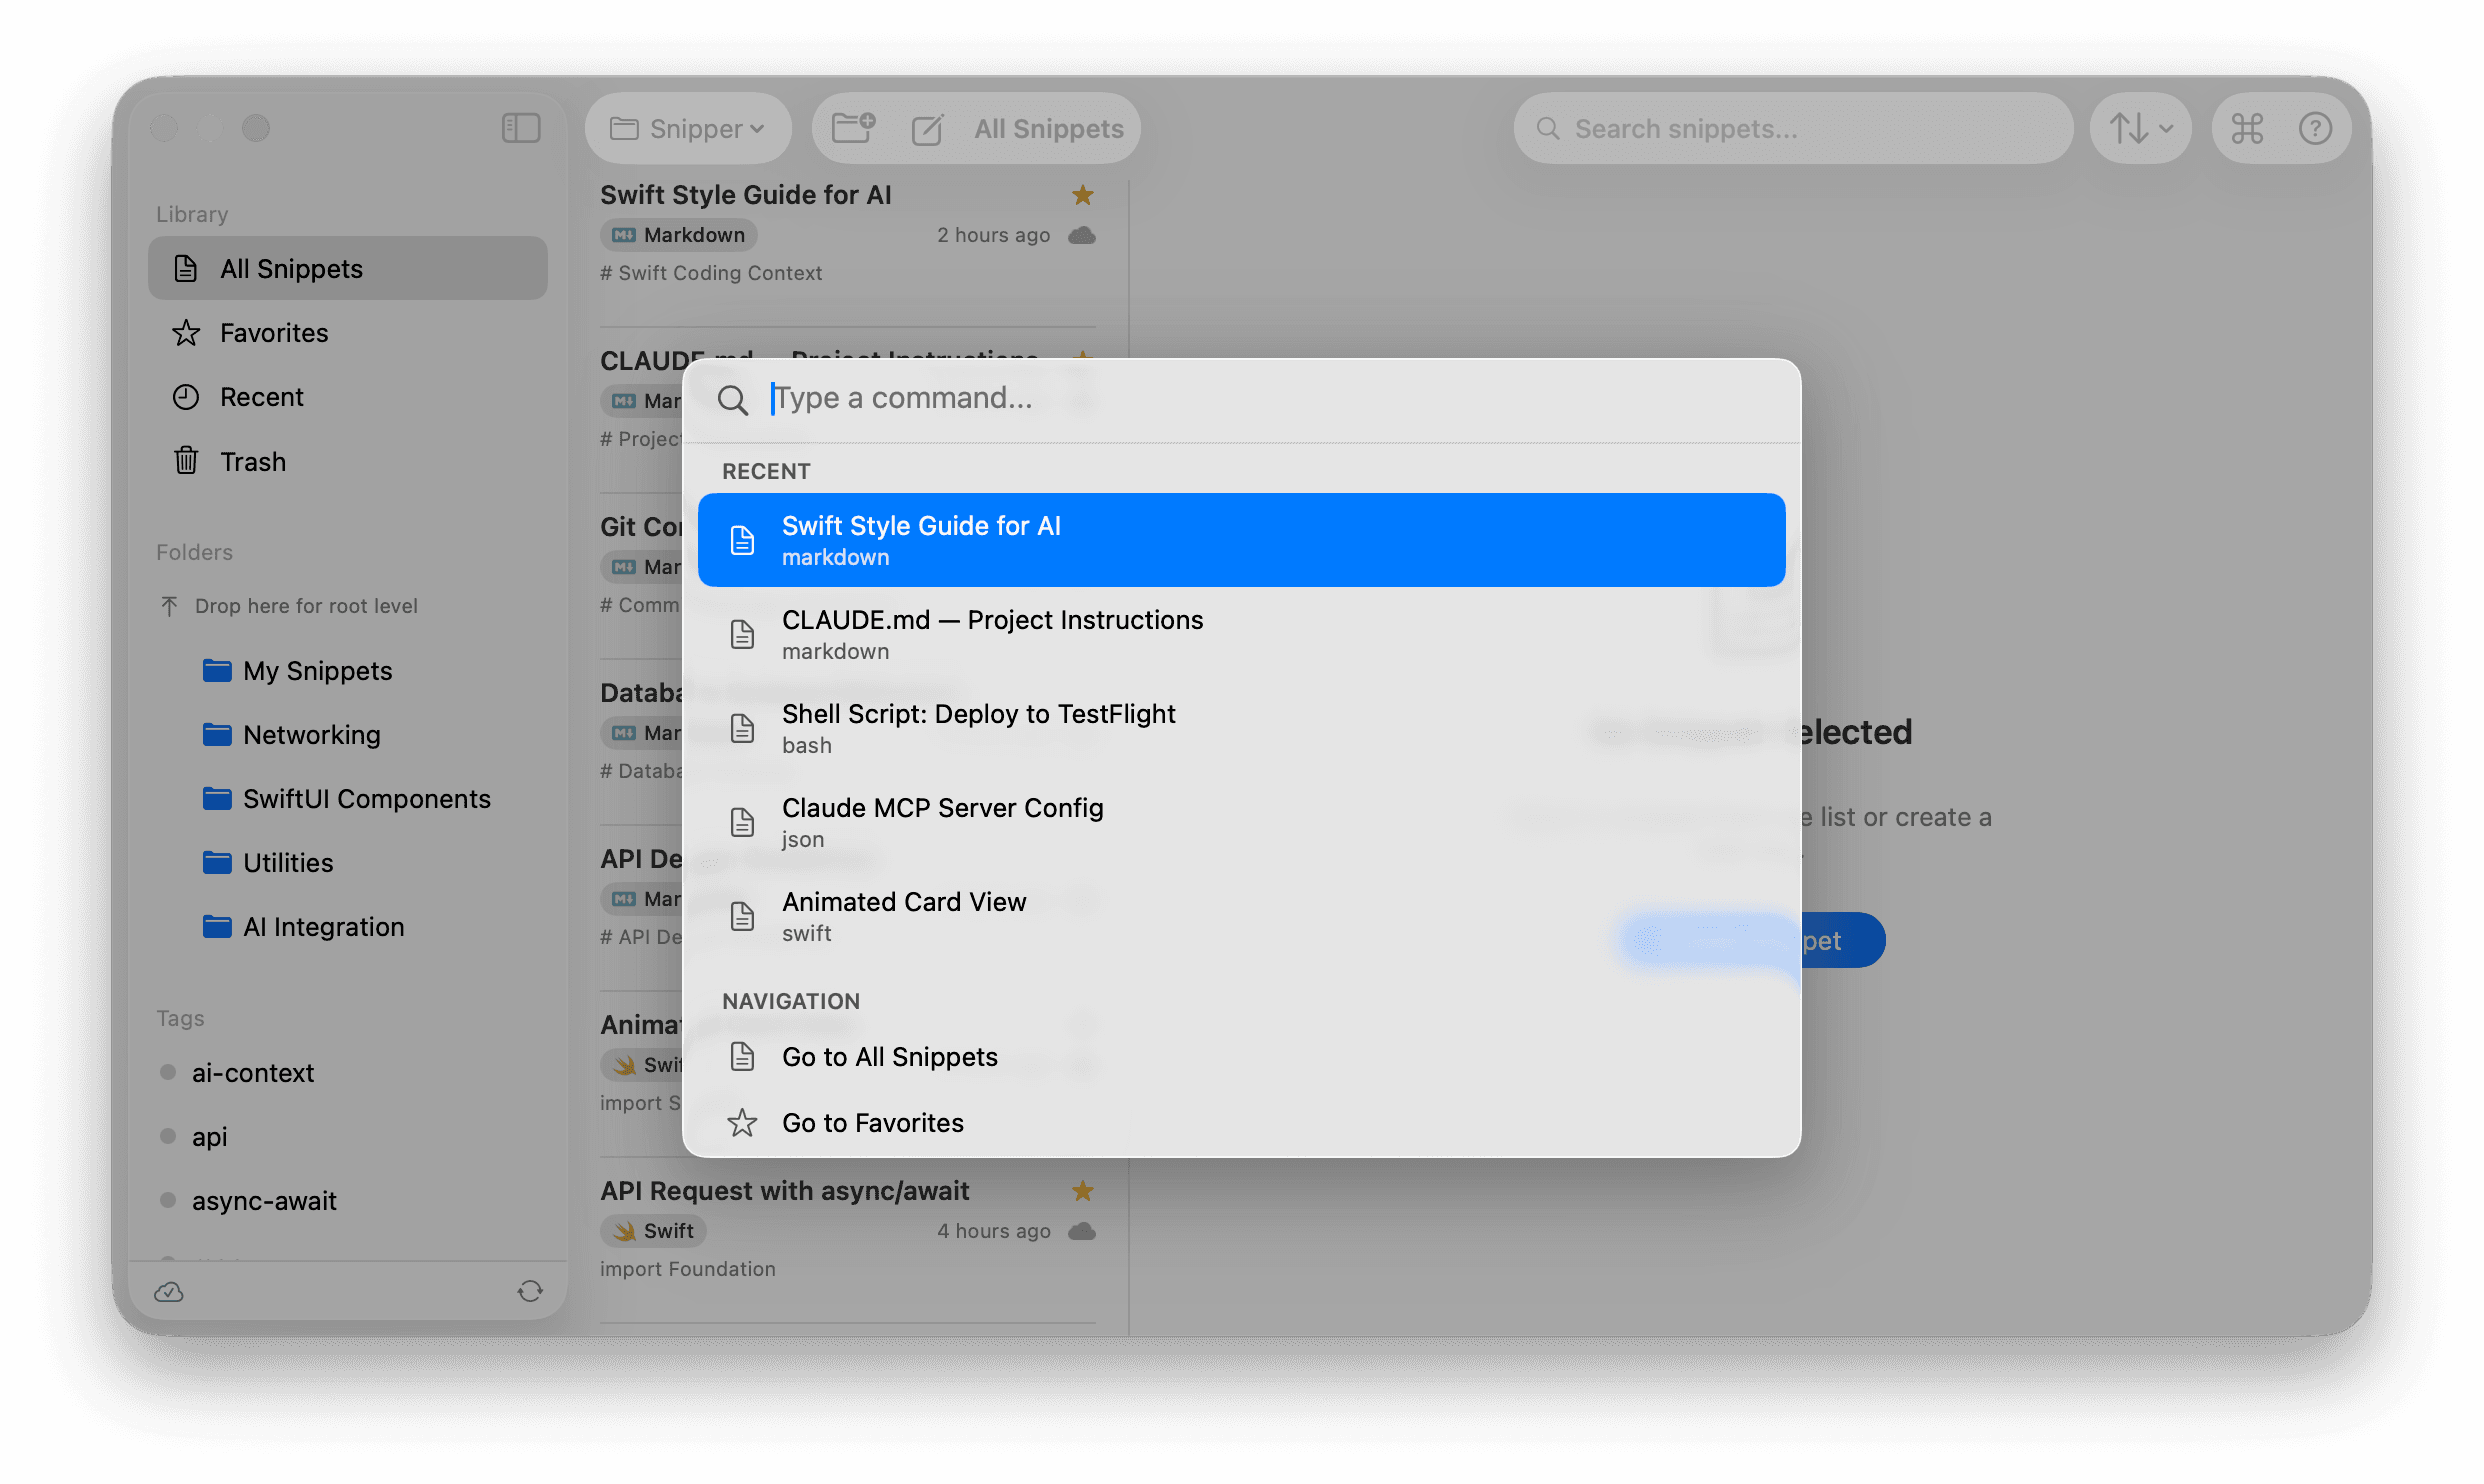Click the magnifier icon in command palette

click(x=733, y=399)
